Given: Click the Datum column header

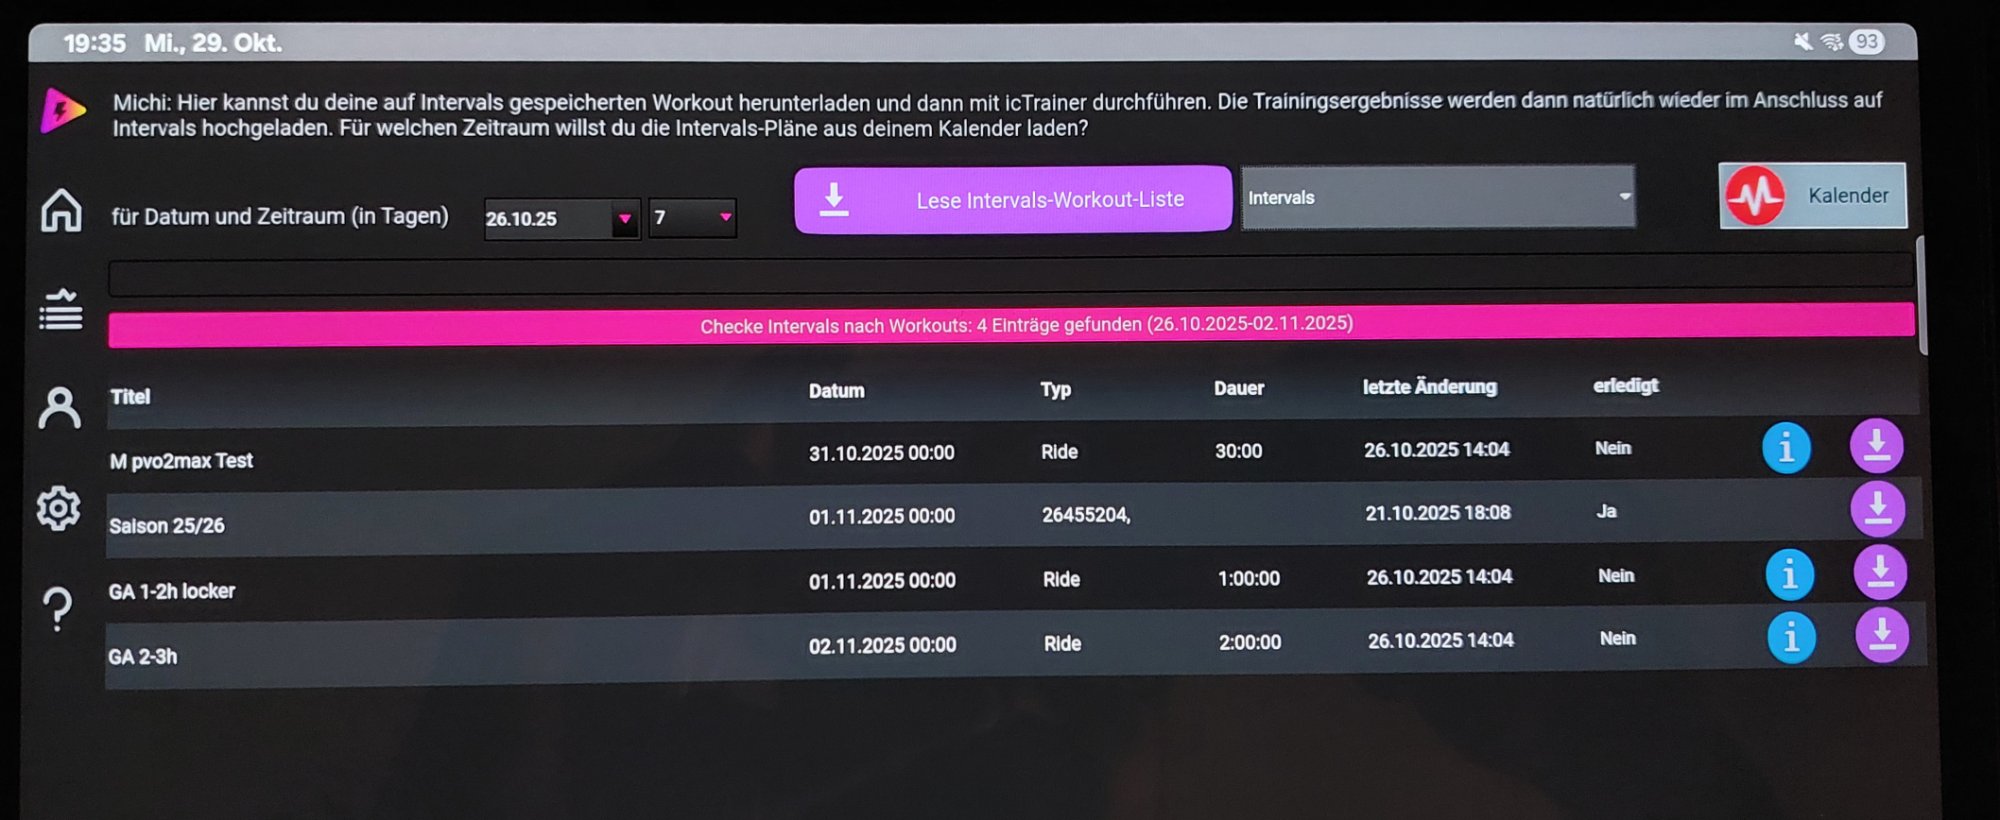Looking at the screenshot, I should (x=836, y=390).
